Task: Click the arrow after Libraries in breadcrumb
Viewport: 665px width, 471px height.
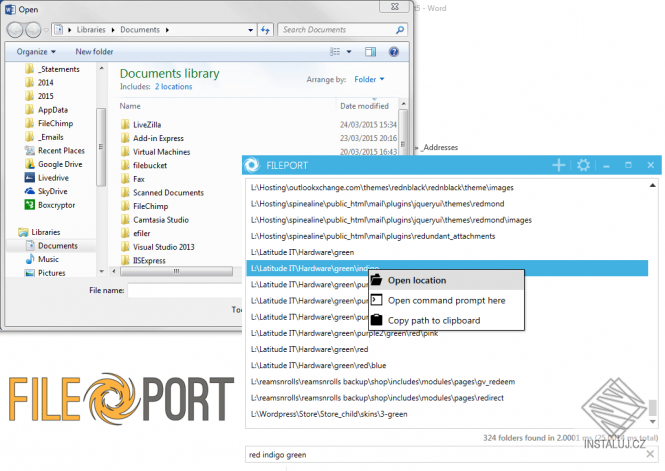Action: coord(113,30)
